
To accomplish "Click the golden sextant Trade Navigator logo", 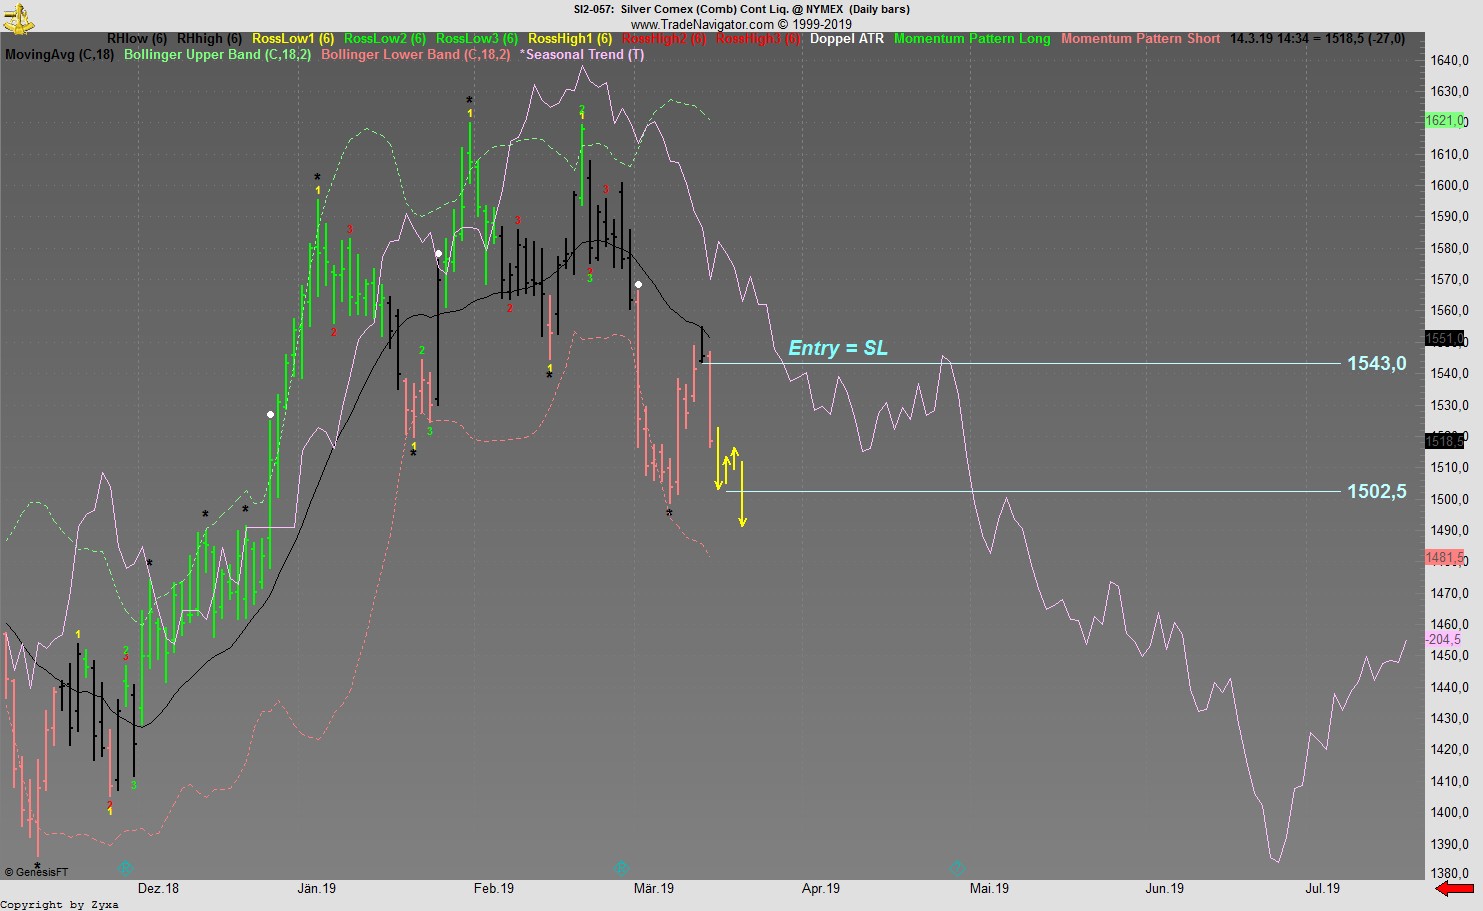I will [19, 19].
